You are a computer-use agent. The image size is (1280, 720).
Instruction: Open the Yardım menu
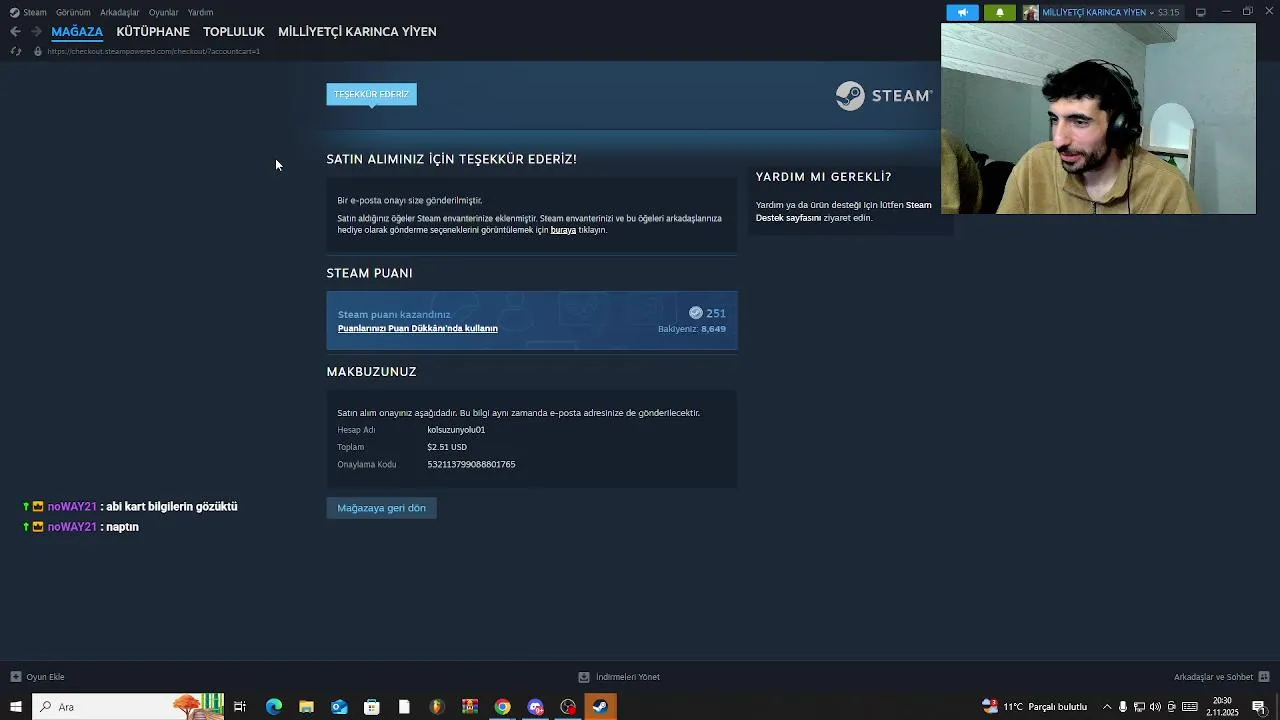pos(200,12)
